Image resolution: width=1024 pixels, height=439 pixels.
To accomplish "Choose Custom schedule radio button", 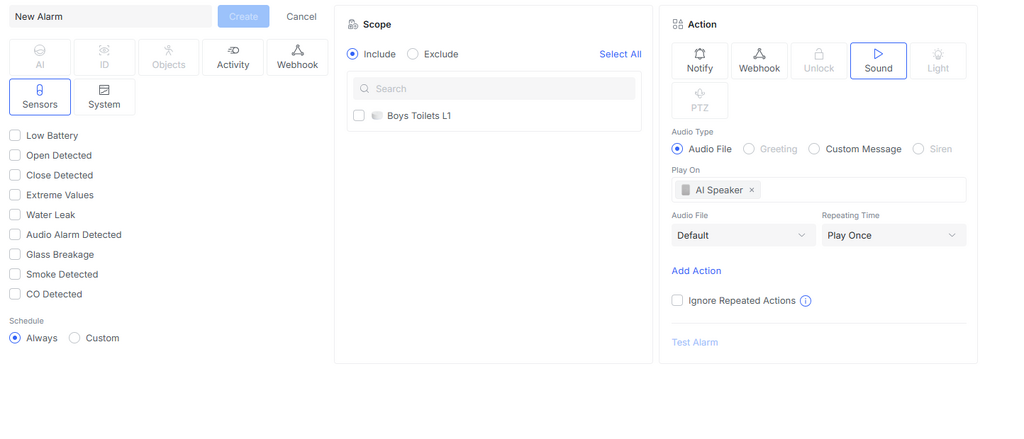I will coord(74,338).
